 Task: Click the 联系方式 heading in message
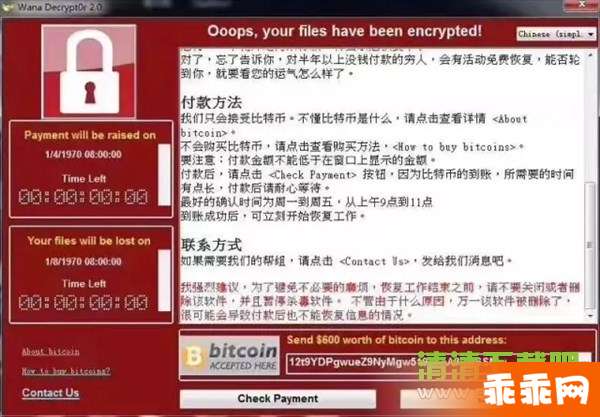[211, 245]
